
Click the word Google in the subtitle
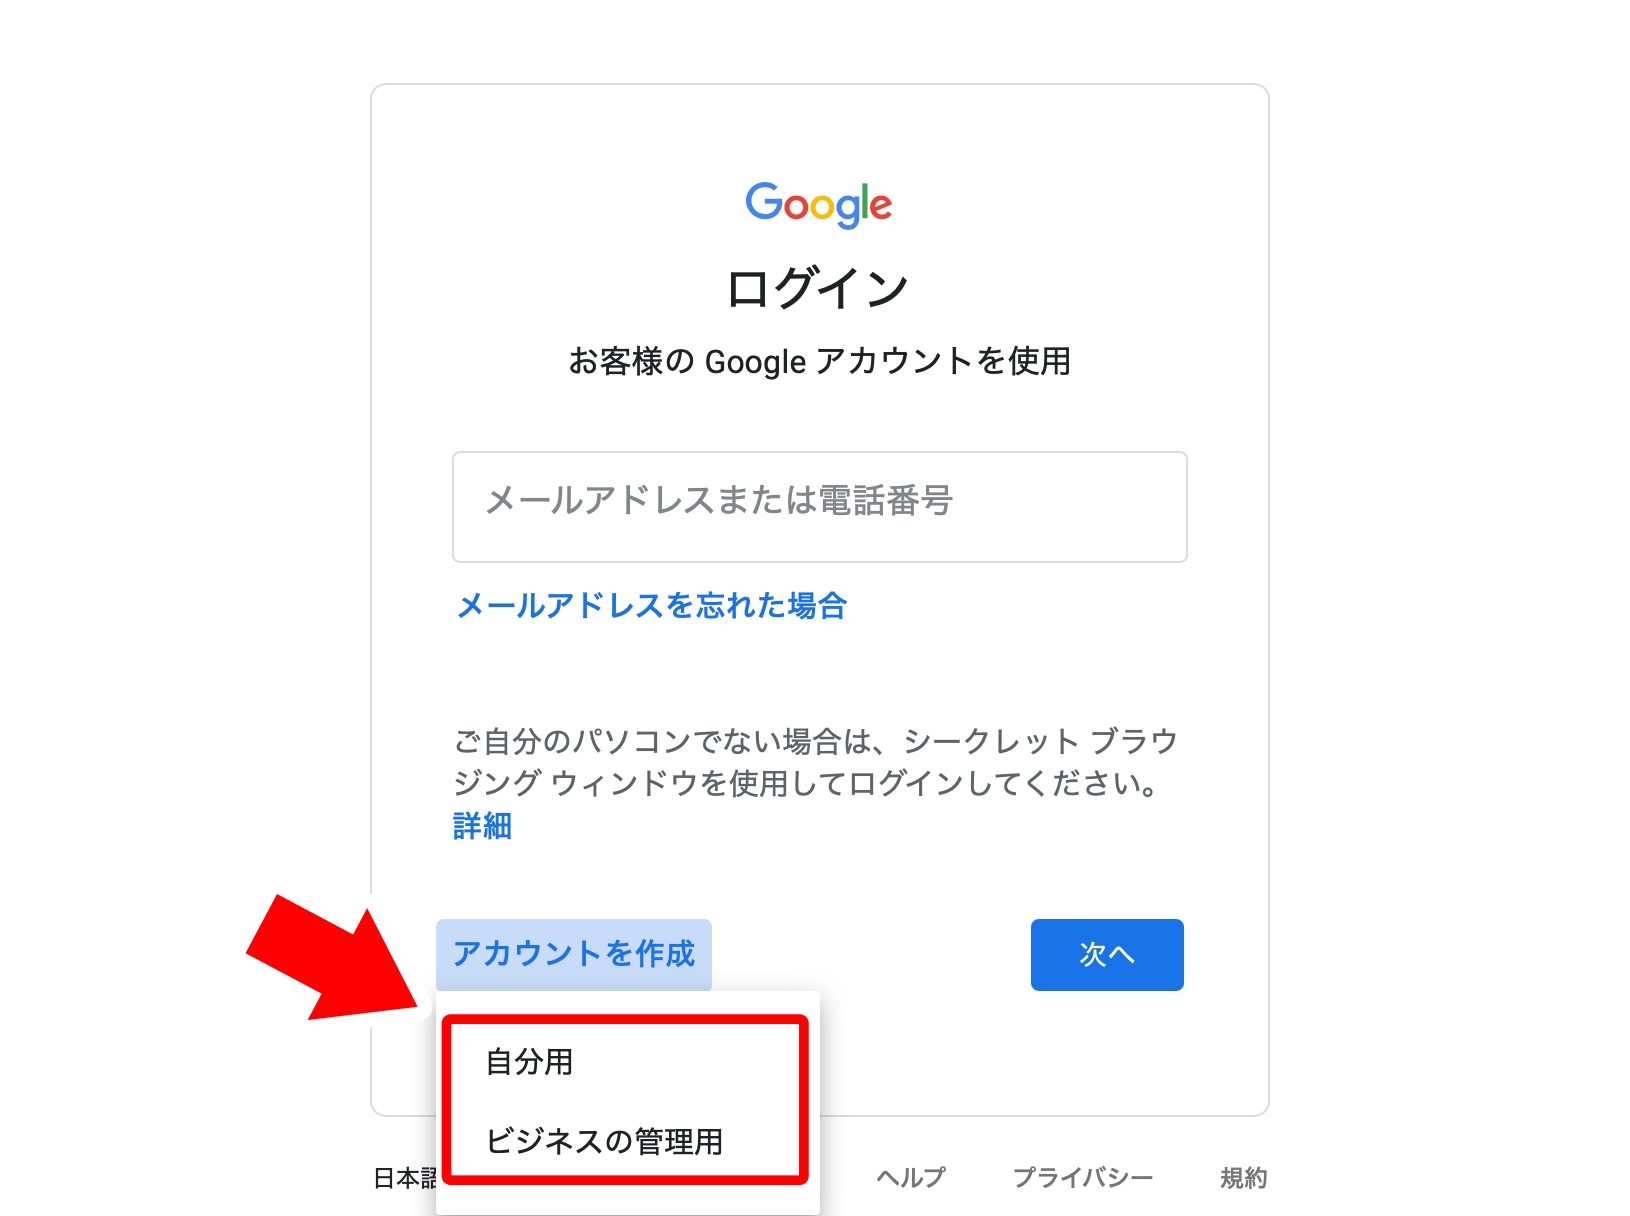pyautogui.click(x=755, y=362)
